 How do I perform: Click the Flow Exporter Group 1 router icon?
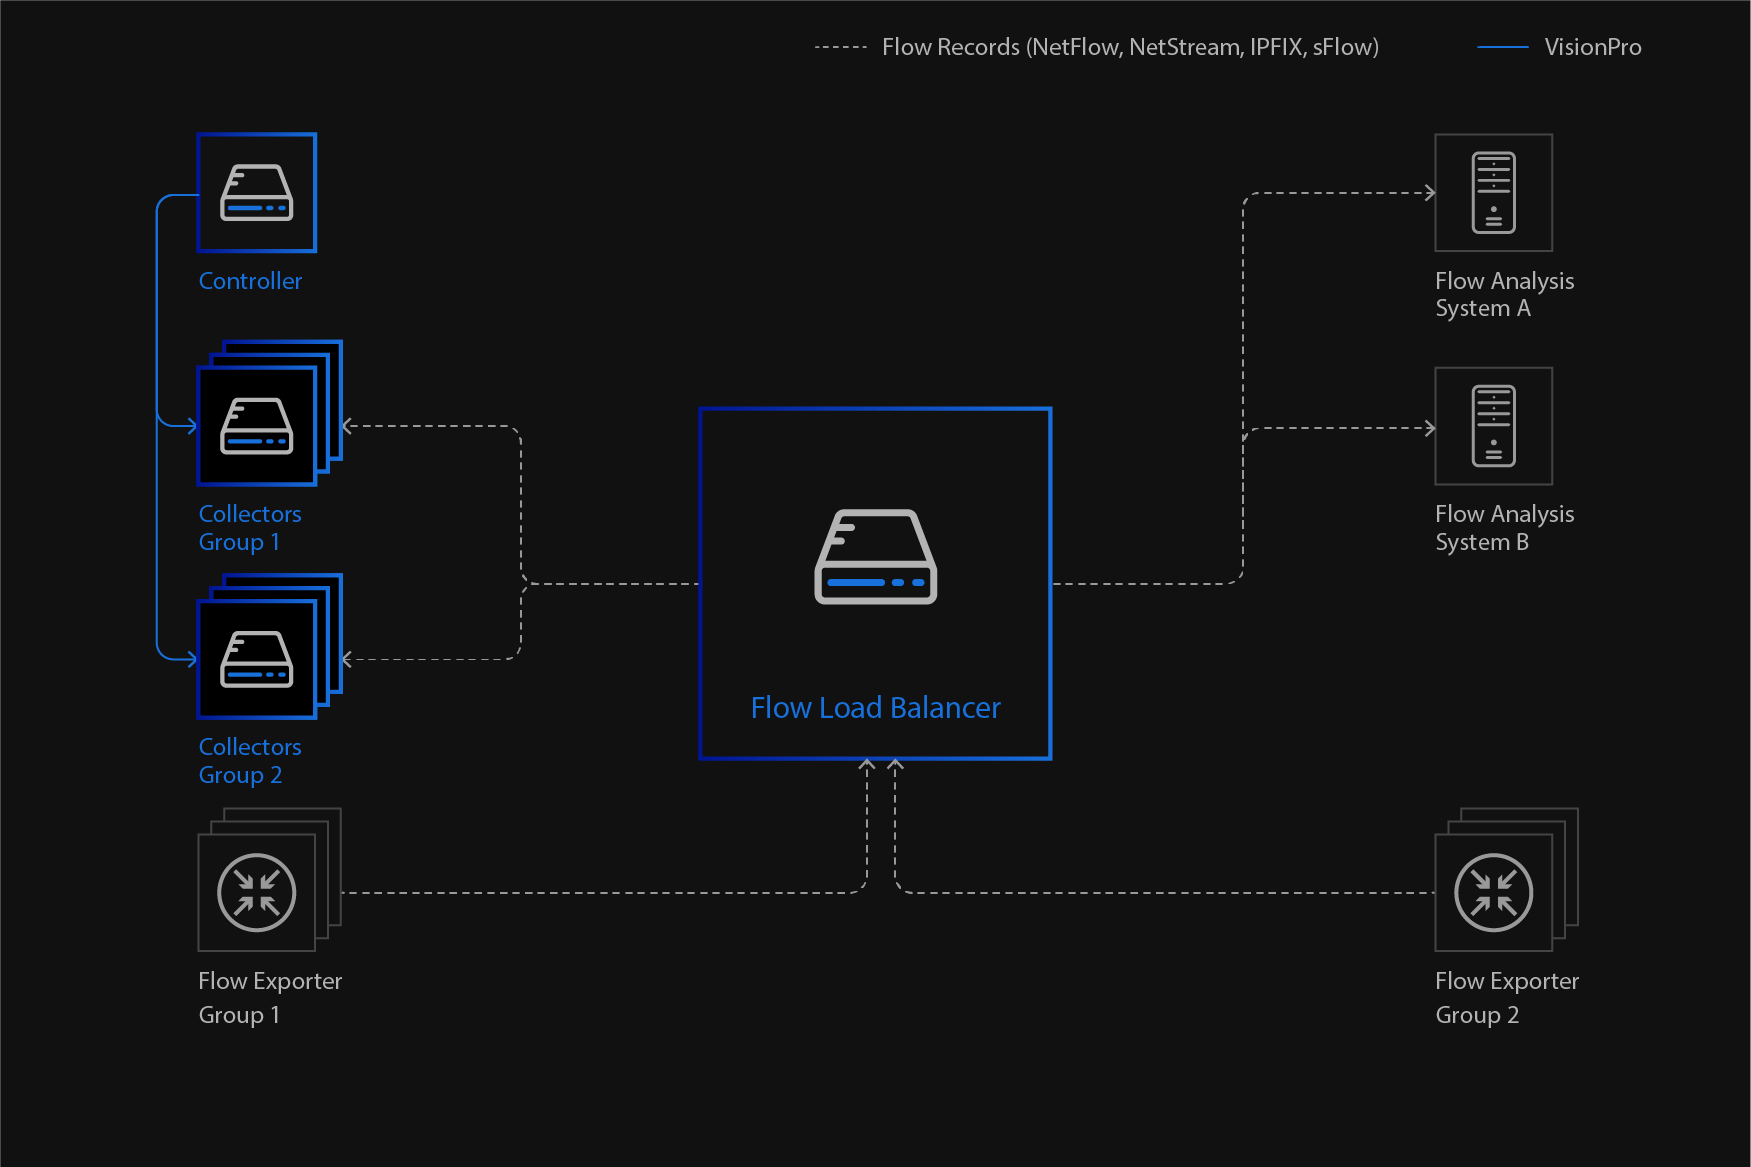pyautogui.click(x=257, y=892)
